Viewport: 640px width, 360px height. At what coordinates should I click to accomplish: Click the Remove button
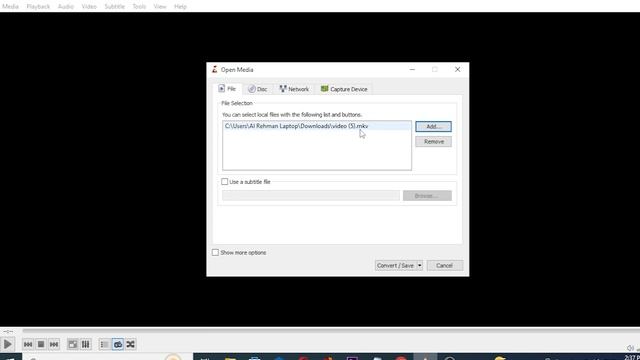click(x=433, y=142)
